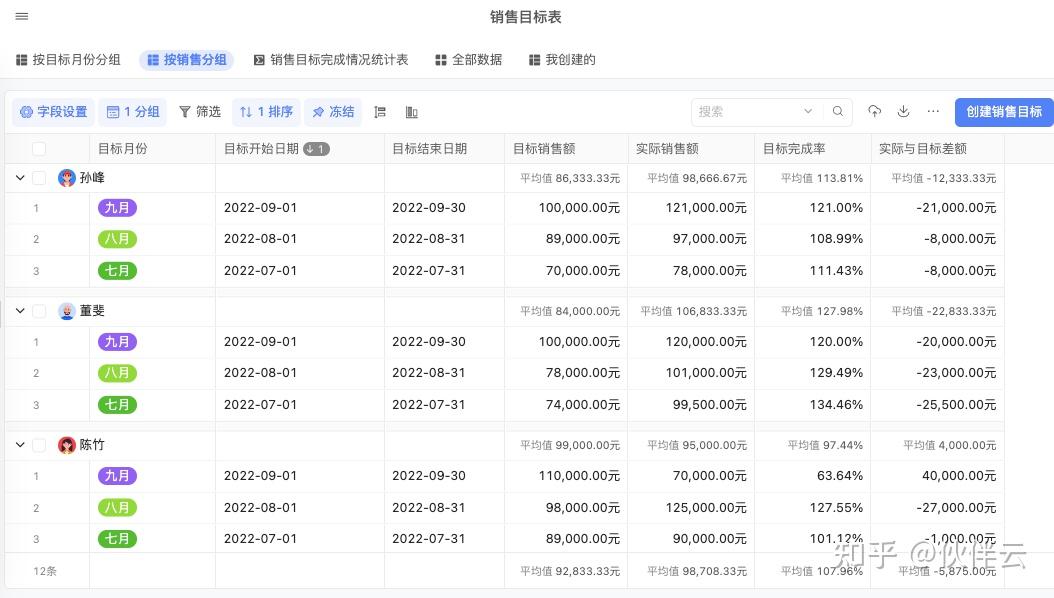Click the 九月 tag in 陈竹's group
The image size is (1054, 598).
(x=118, y=476)
